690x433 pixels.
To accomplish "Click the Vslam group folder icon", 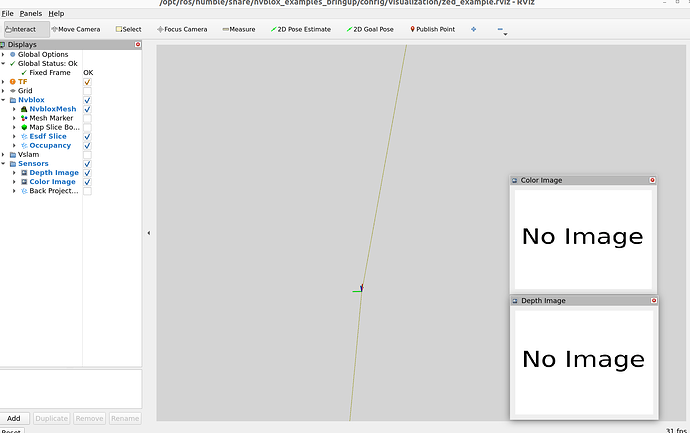I will coord(12,154).
